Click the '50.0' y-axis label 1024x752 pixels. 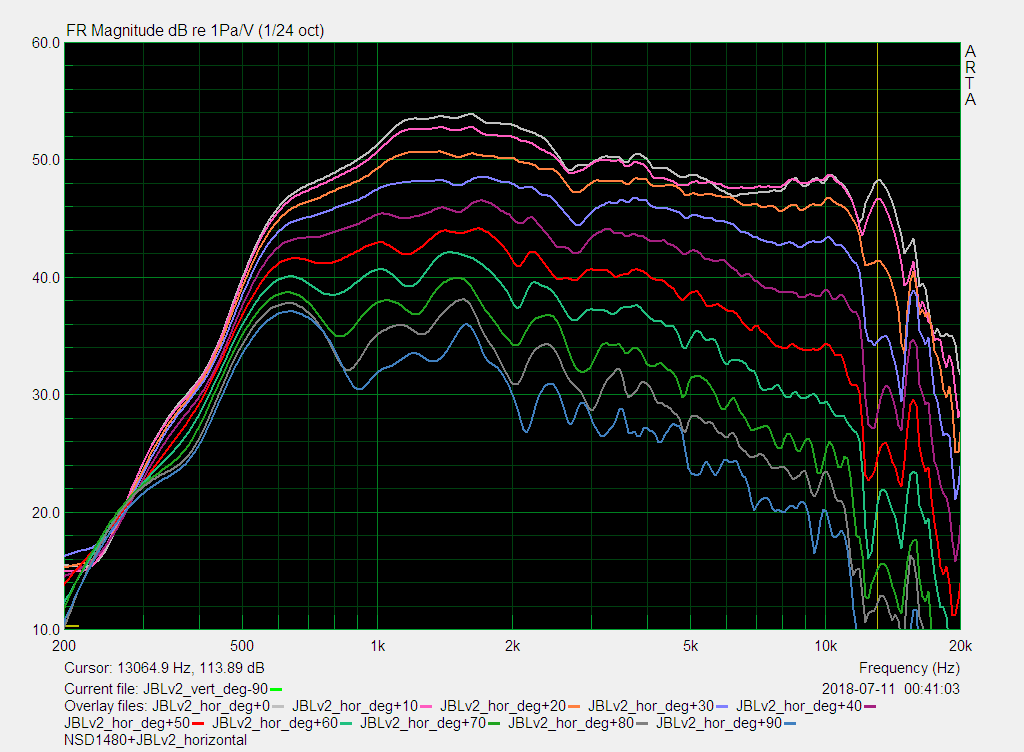pyautogui.click(x=46, y=160)
